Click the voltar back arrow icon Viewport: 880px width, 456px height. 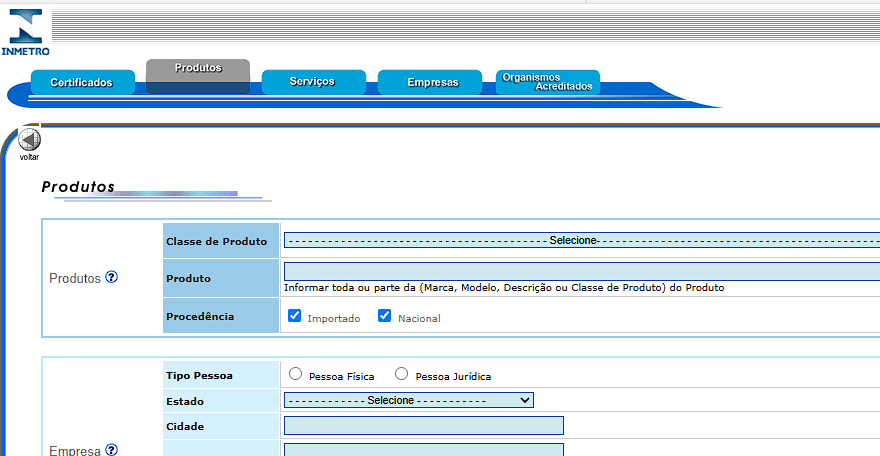pyautogui.click(x=29, y=139)
